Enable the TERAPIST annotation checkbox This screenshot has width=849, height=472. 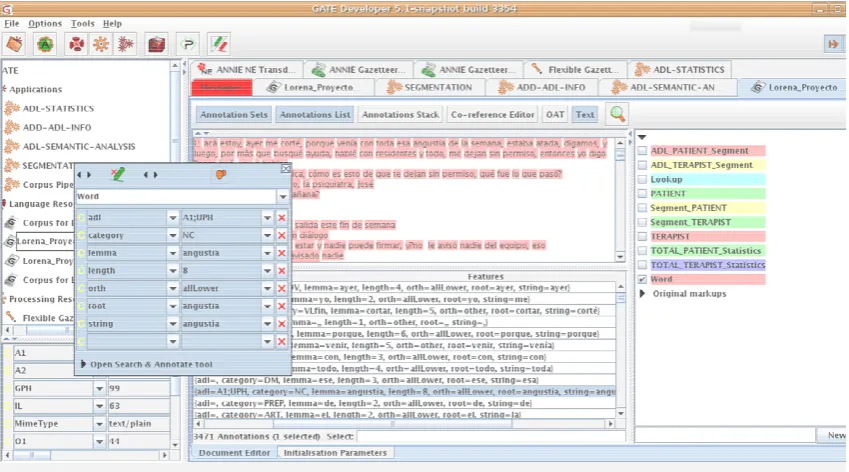point(642,237)
